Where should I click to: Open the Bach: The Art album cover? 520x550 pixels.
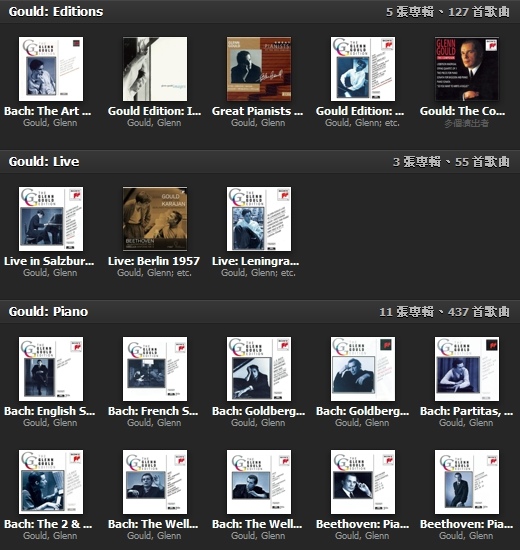[x=51, y=69]
